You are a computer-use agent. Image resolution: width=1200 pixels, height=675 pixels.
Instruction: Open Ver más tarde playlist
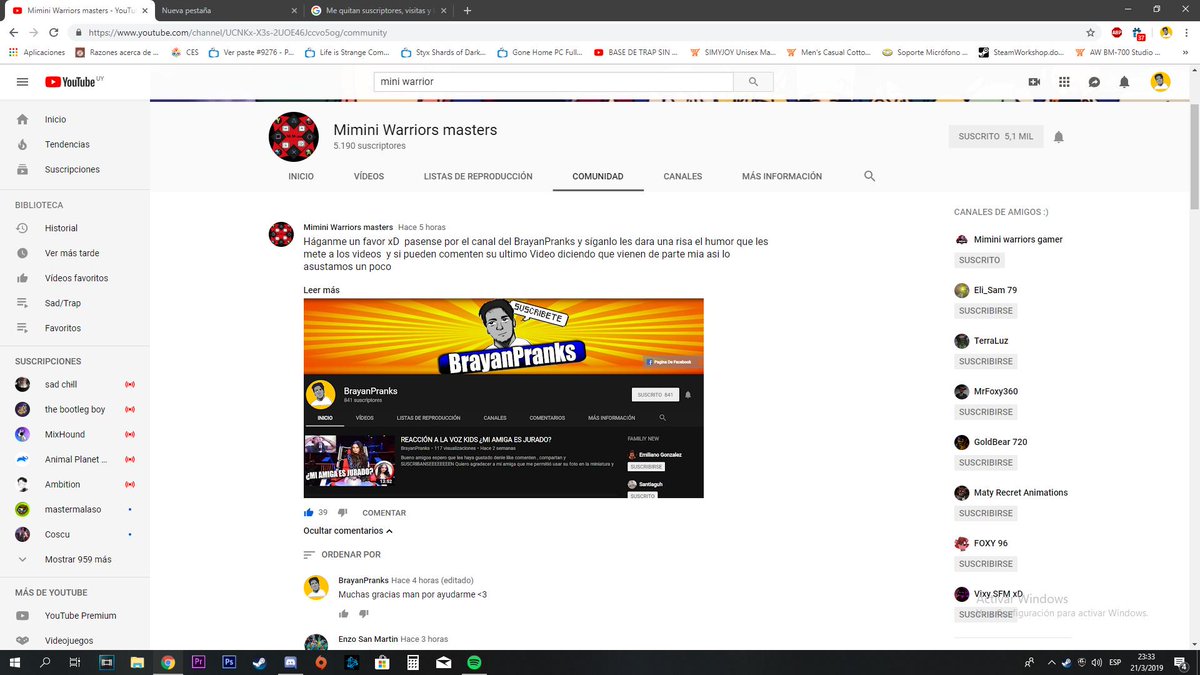tap(75, 253)
